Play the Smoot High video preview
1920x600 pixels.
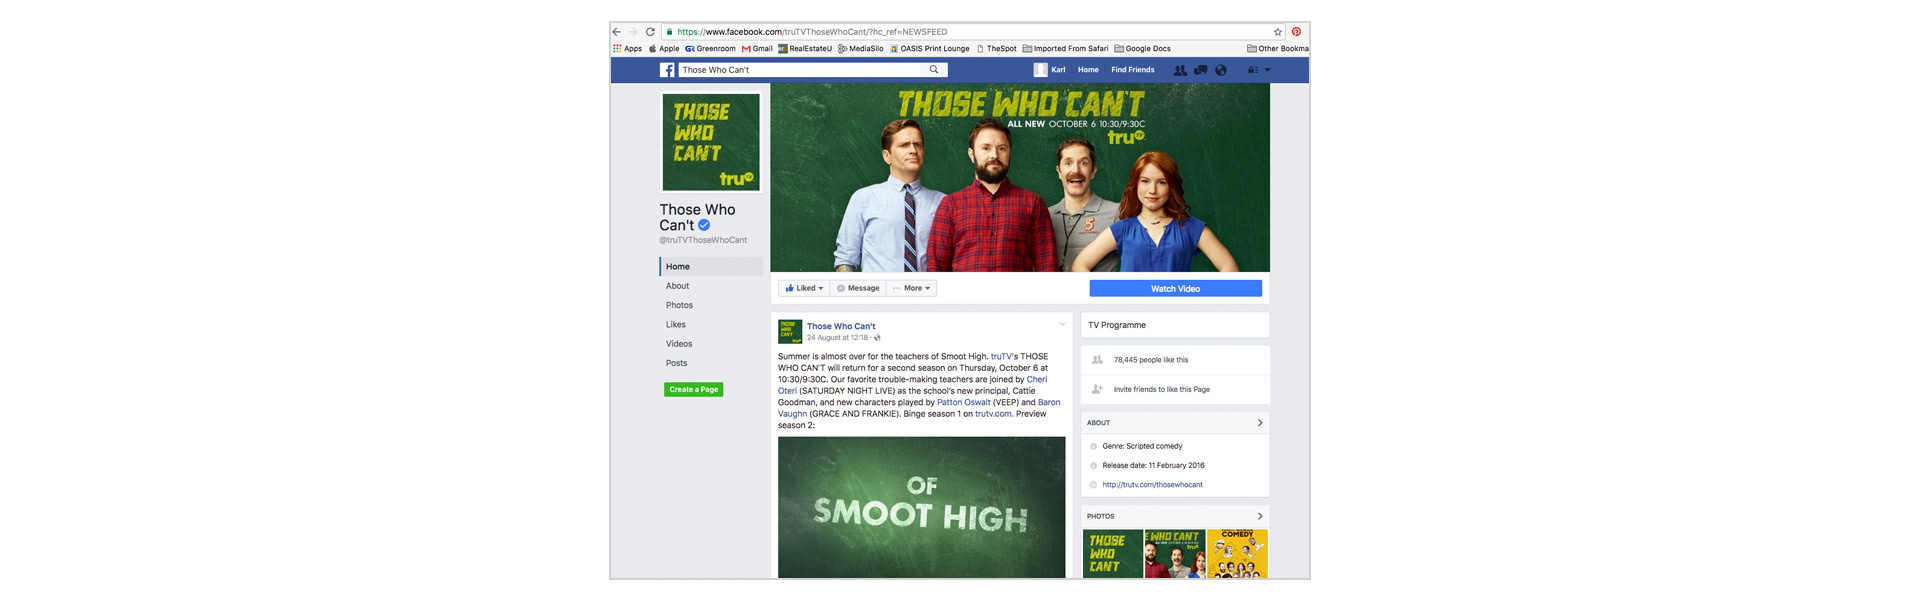pos(922,507)
